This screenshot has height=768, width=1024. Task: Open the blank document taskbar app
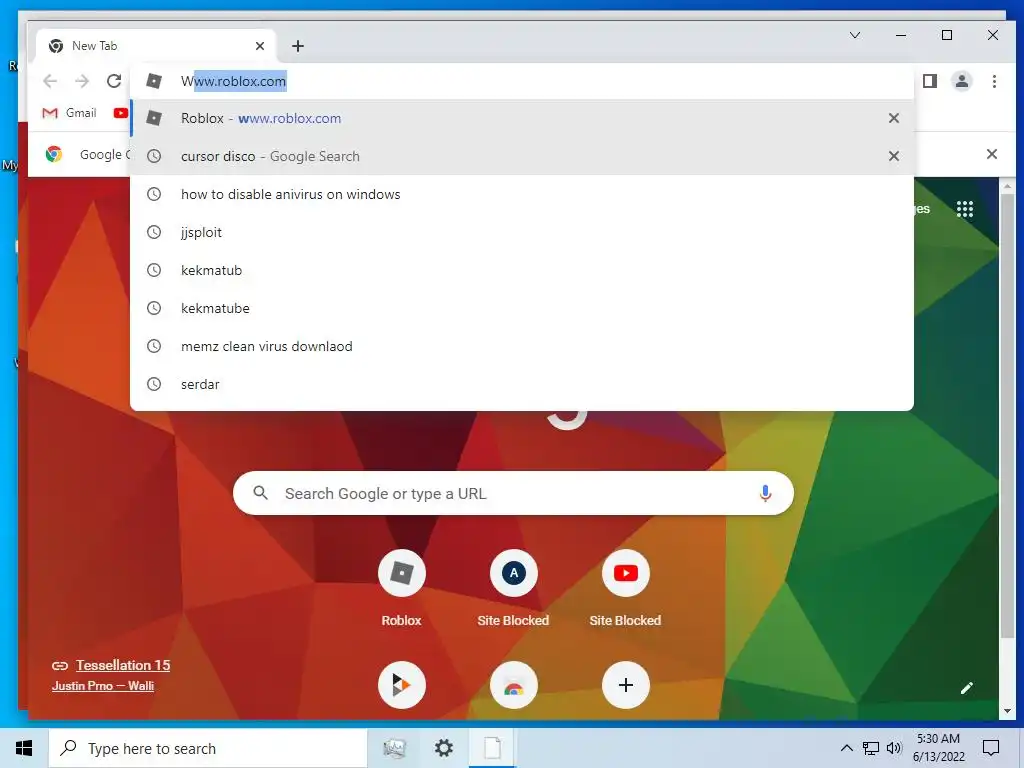click(x=492, y=748)
